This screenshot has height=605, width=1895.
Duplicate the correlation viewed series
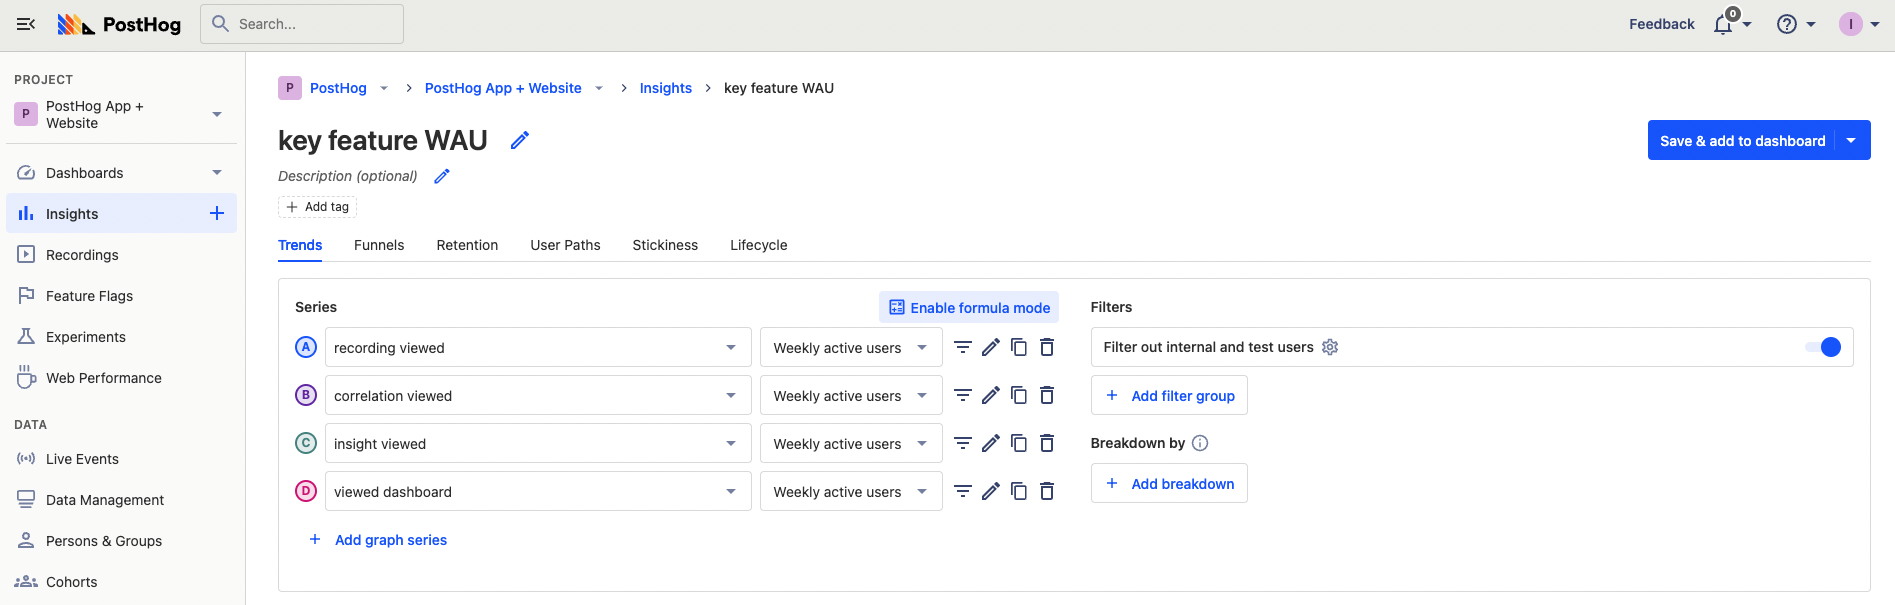click(x=1019, y=395)
